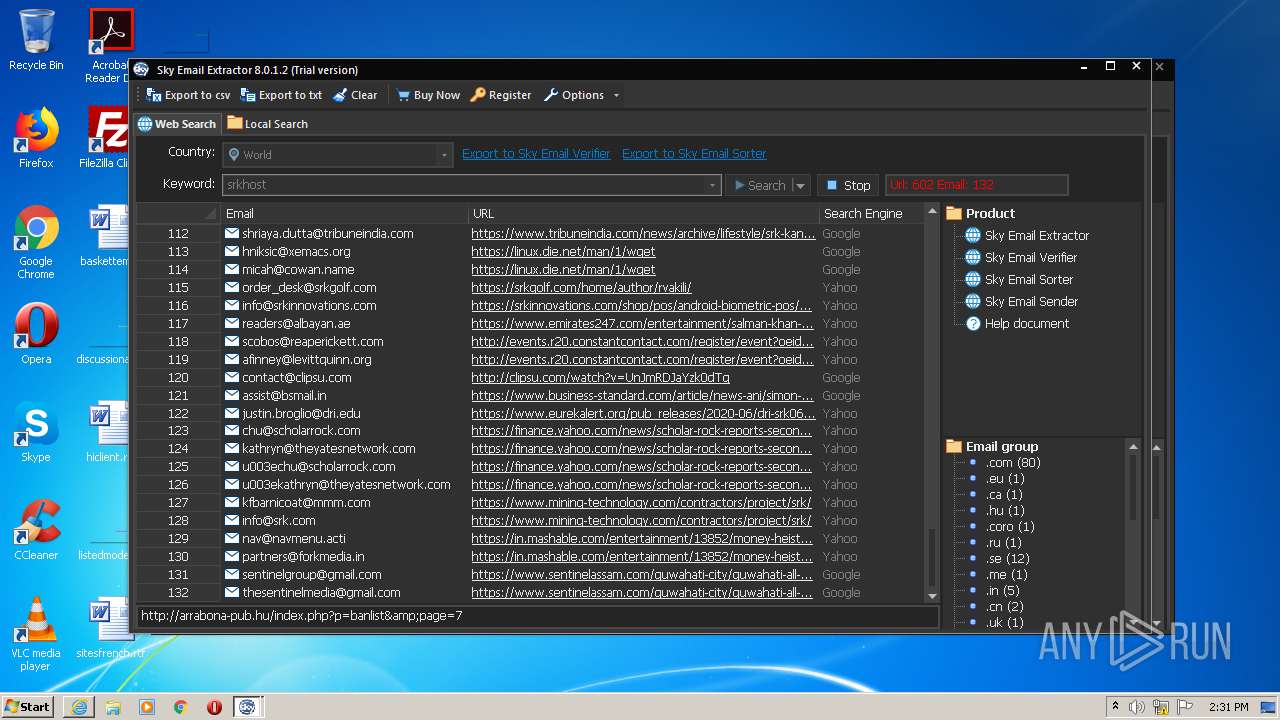Sort by Email column header
Image resolution: width=1280 pixels, height=720 pixels.
coord(345,213)
